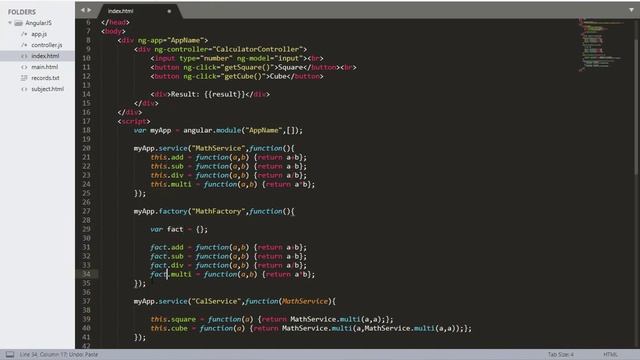Click the controller.js file type icon
Image resolution: width=640 pixels, height=360 pixels.
[x=24, y=45]
